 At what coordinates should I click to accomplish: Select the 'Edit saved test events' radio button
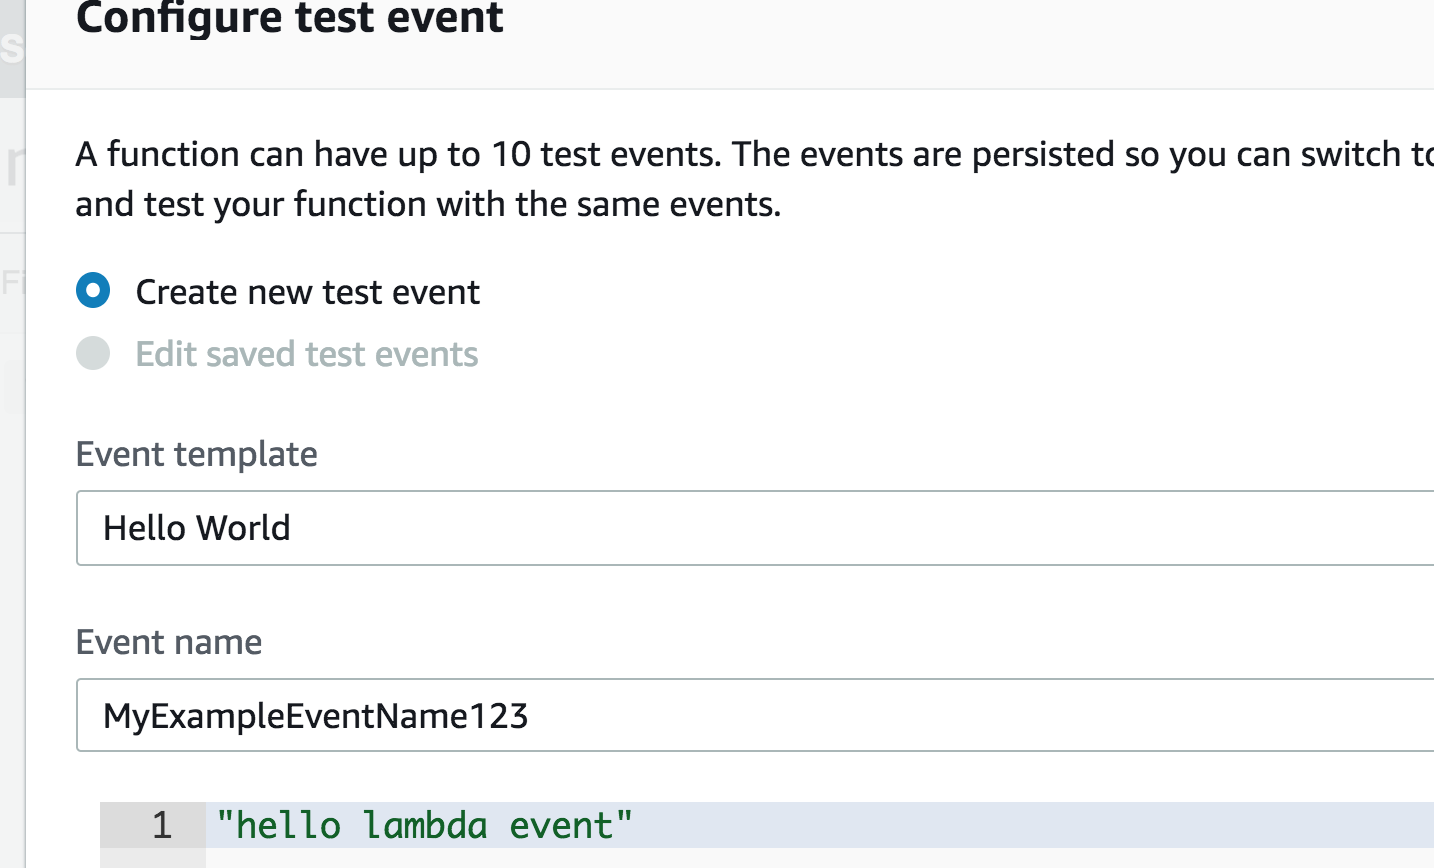[x=92, y=353]
